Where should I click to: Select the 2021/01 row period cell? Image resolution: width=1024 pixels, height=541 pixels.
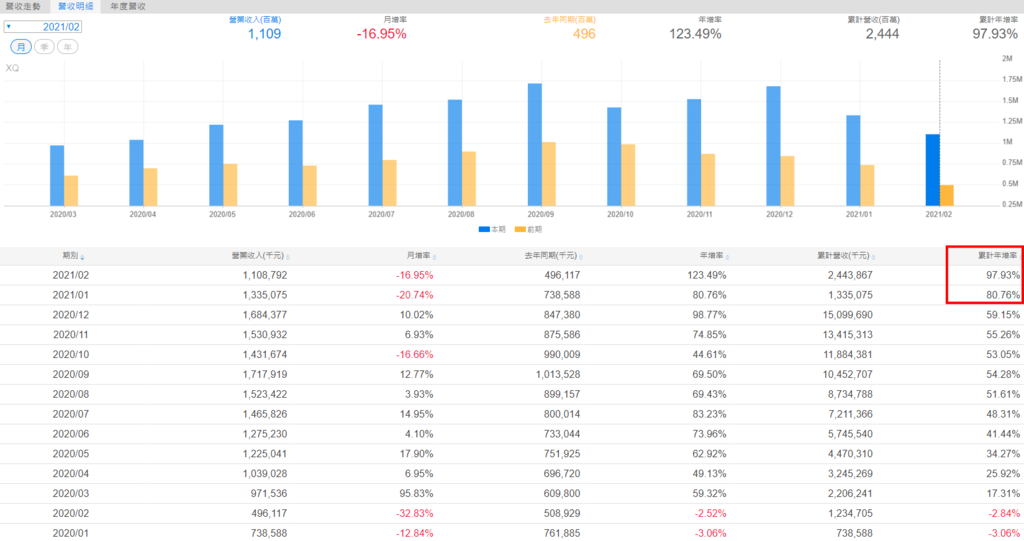coord(71,295)
